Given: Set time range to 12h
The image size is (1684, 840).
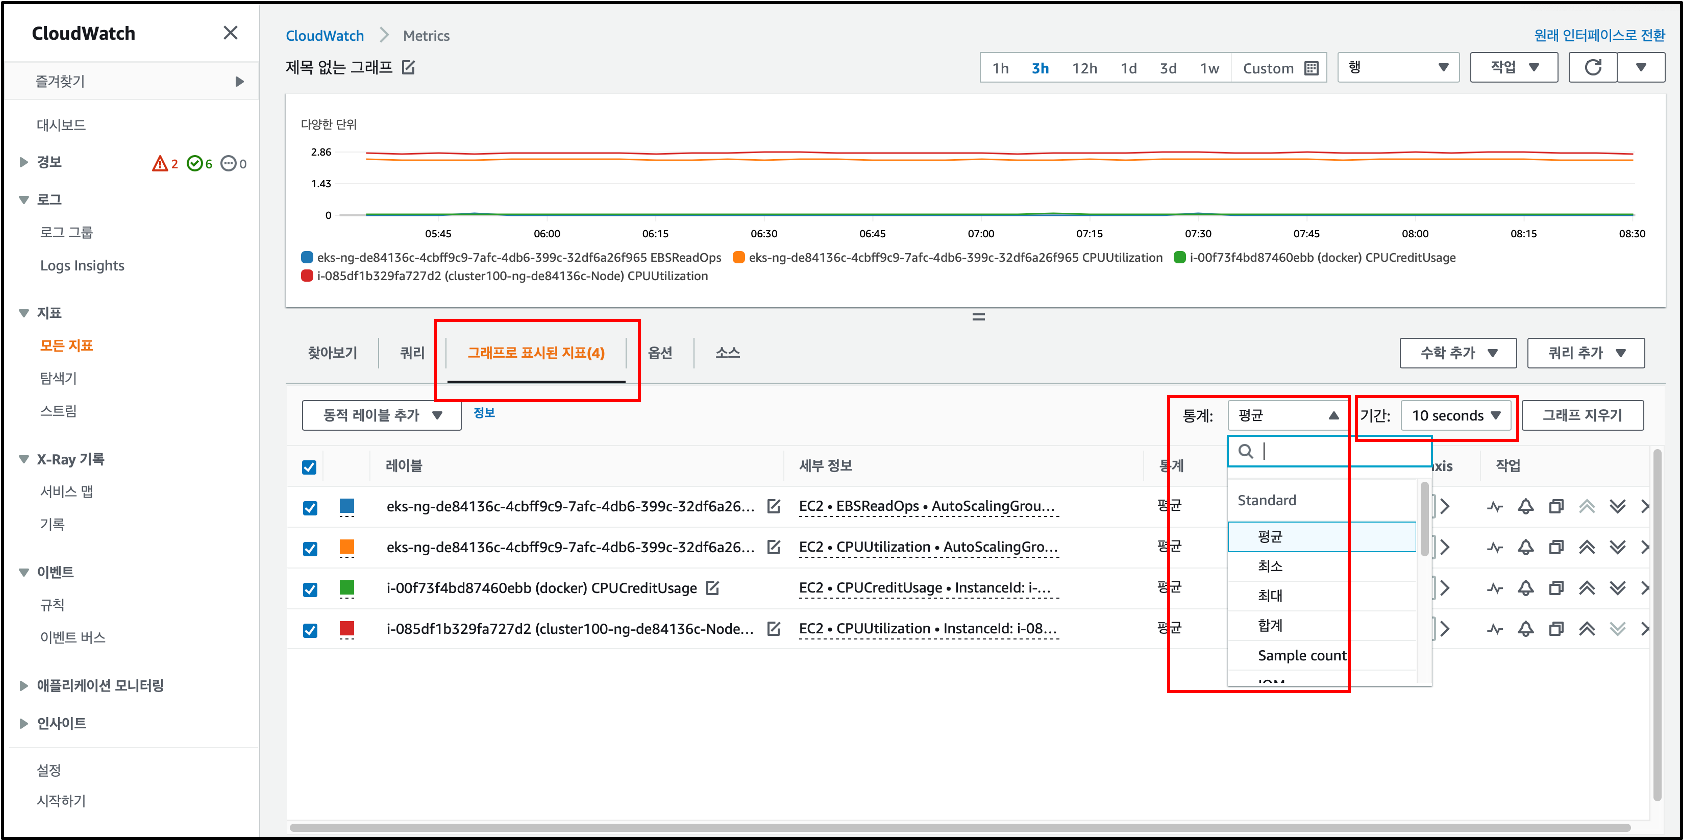Looking at the screenshot, I should coord(1084,68).
